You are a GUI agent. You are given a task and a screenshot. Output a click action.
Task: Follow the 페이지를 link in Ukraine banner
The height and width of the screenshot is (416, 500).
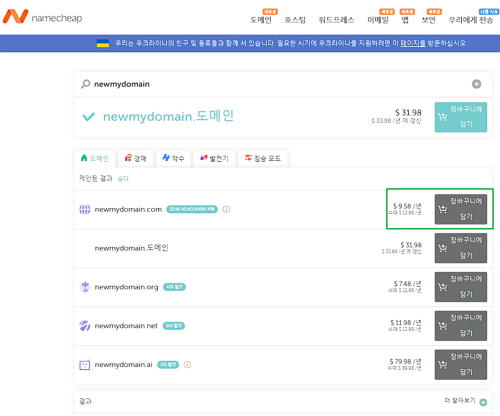coord(413,43)
